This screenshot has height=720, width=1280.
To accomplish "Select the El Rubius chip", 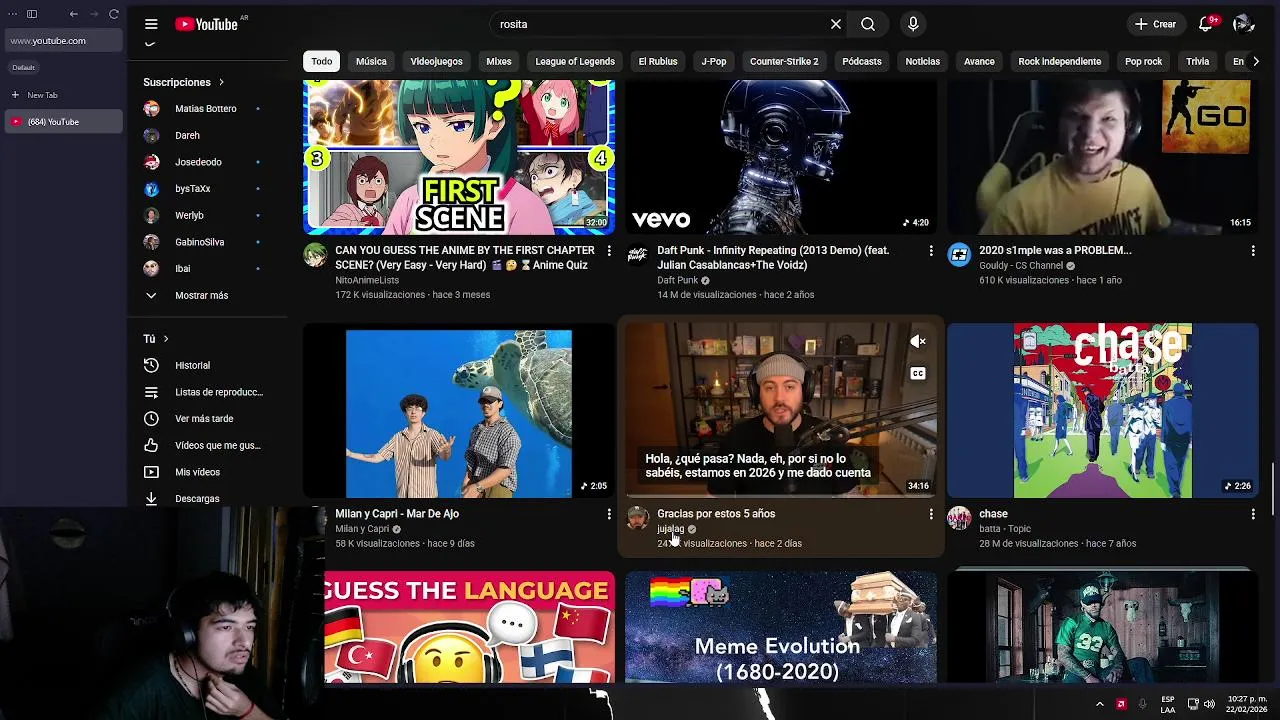I will click(x=658, y=61).
